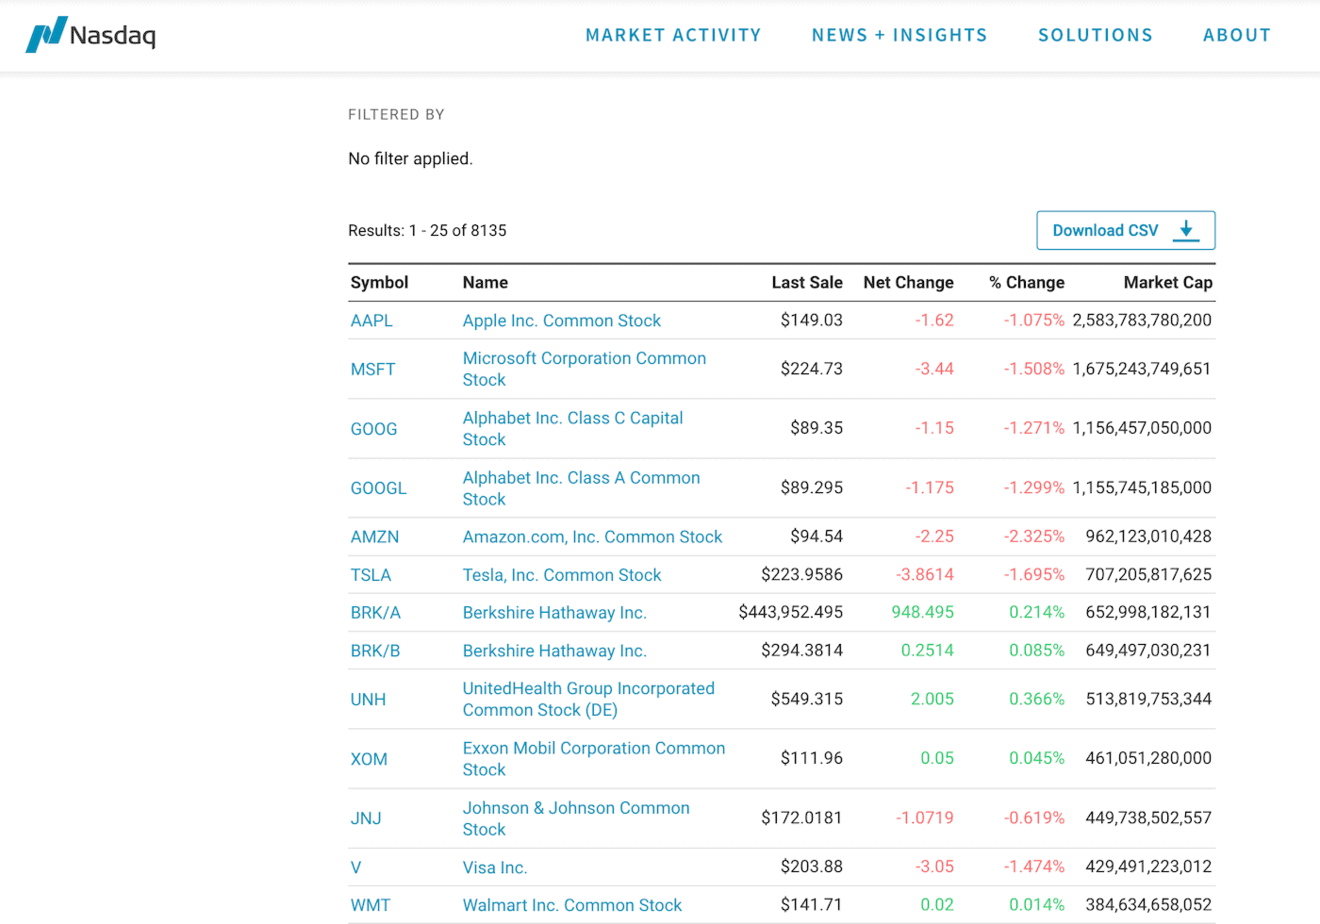Select the JNJ net change -1.0719
1320x924 pixels.
click(x=925, y=818)
